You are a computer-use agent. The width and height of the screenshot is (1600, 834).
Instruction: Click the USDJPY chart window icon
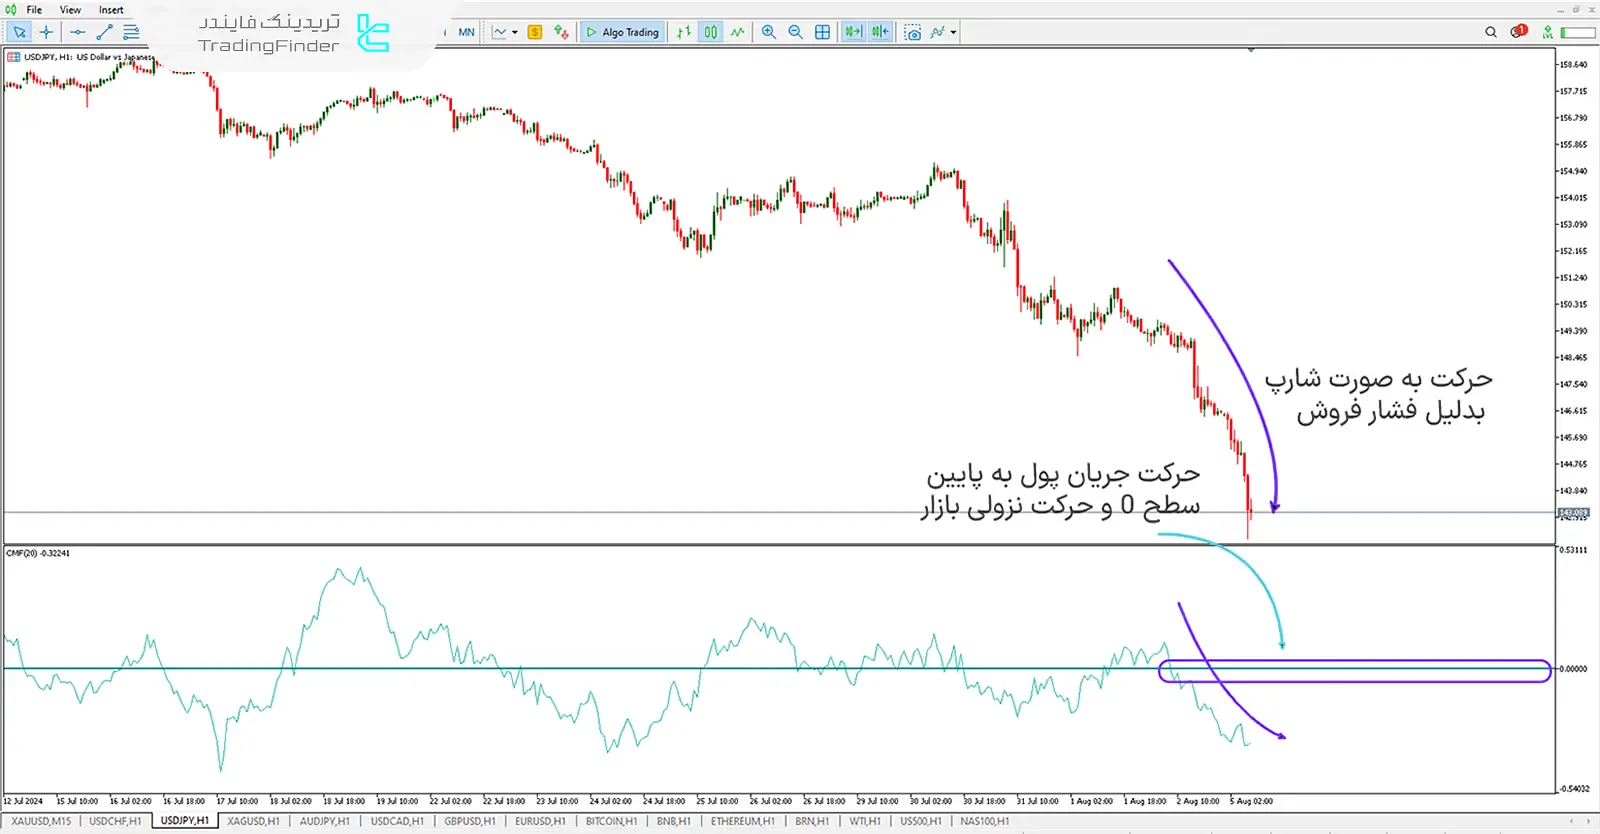(13, 57)
